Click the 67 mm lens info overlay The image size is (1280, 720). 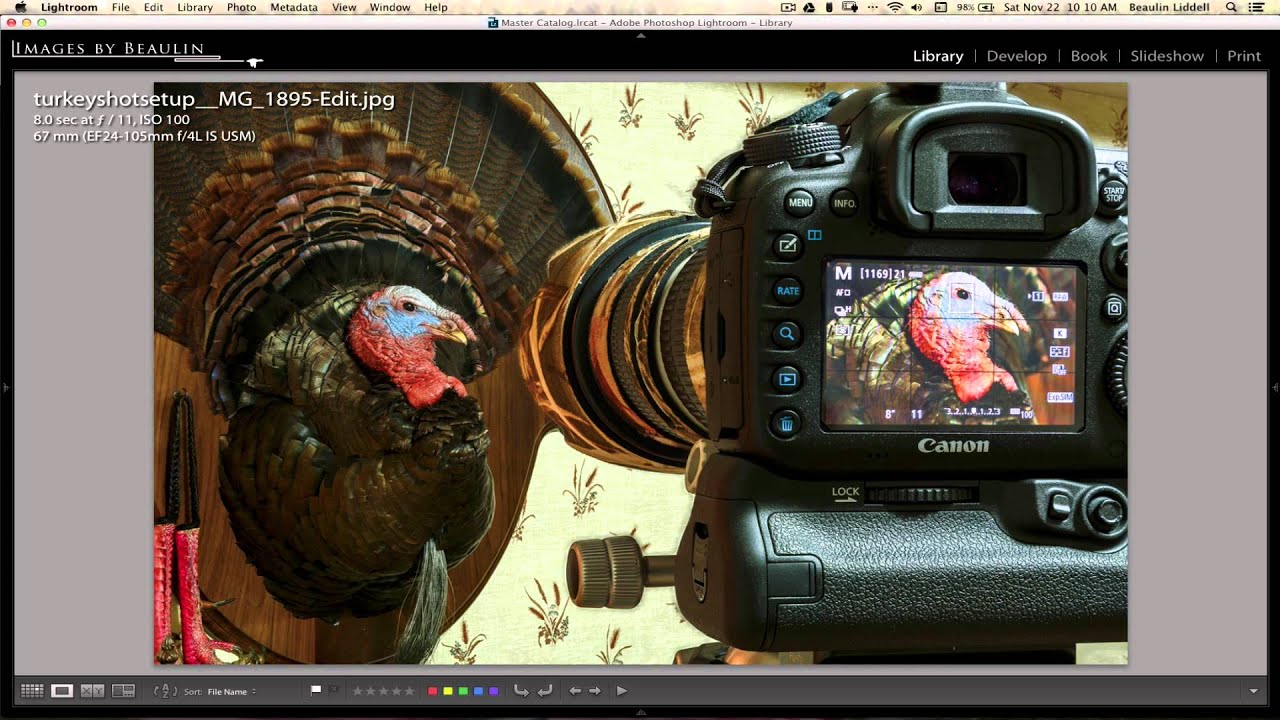tap(144, 136)
